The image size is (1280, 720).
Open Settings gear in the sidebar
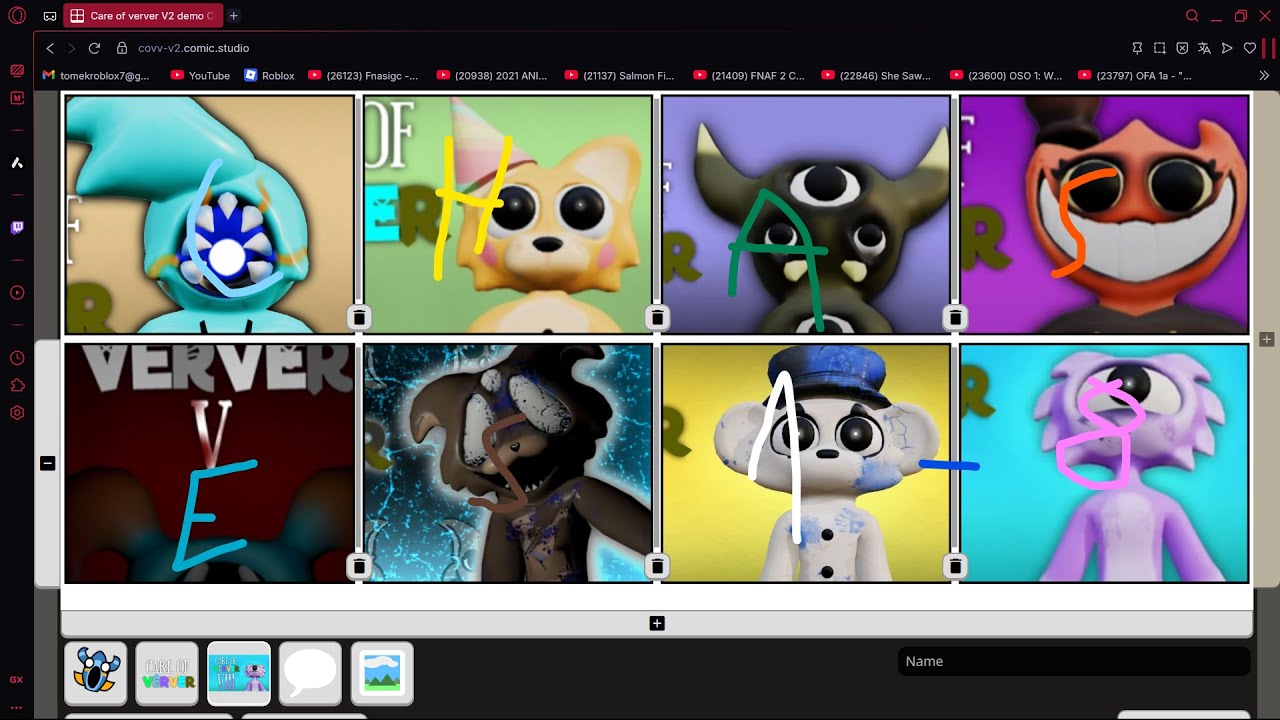[16, 412]
